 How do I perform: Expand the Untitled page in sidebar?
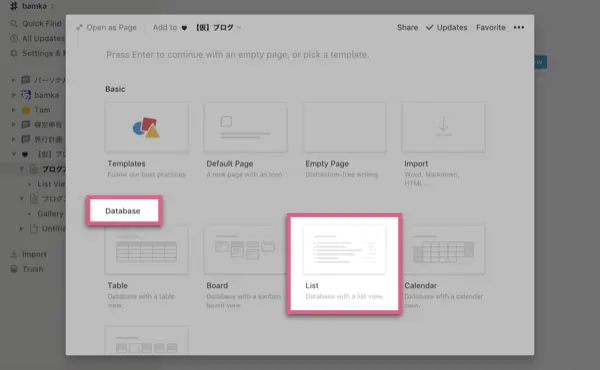point(22,228)
